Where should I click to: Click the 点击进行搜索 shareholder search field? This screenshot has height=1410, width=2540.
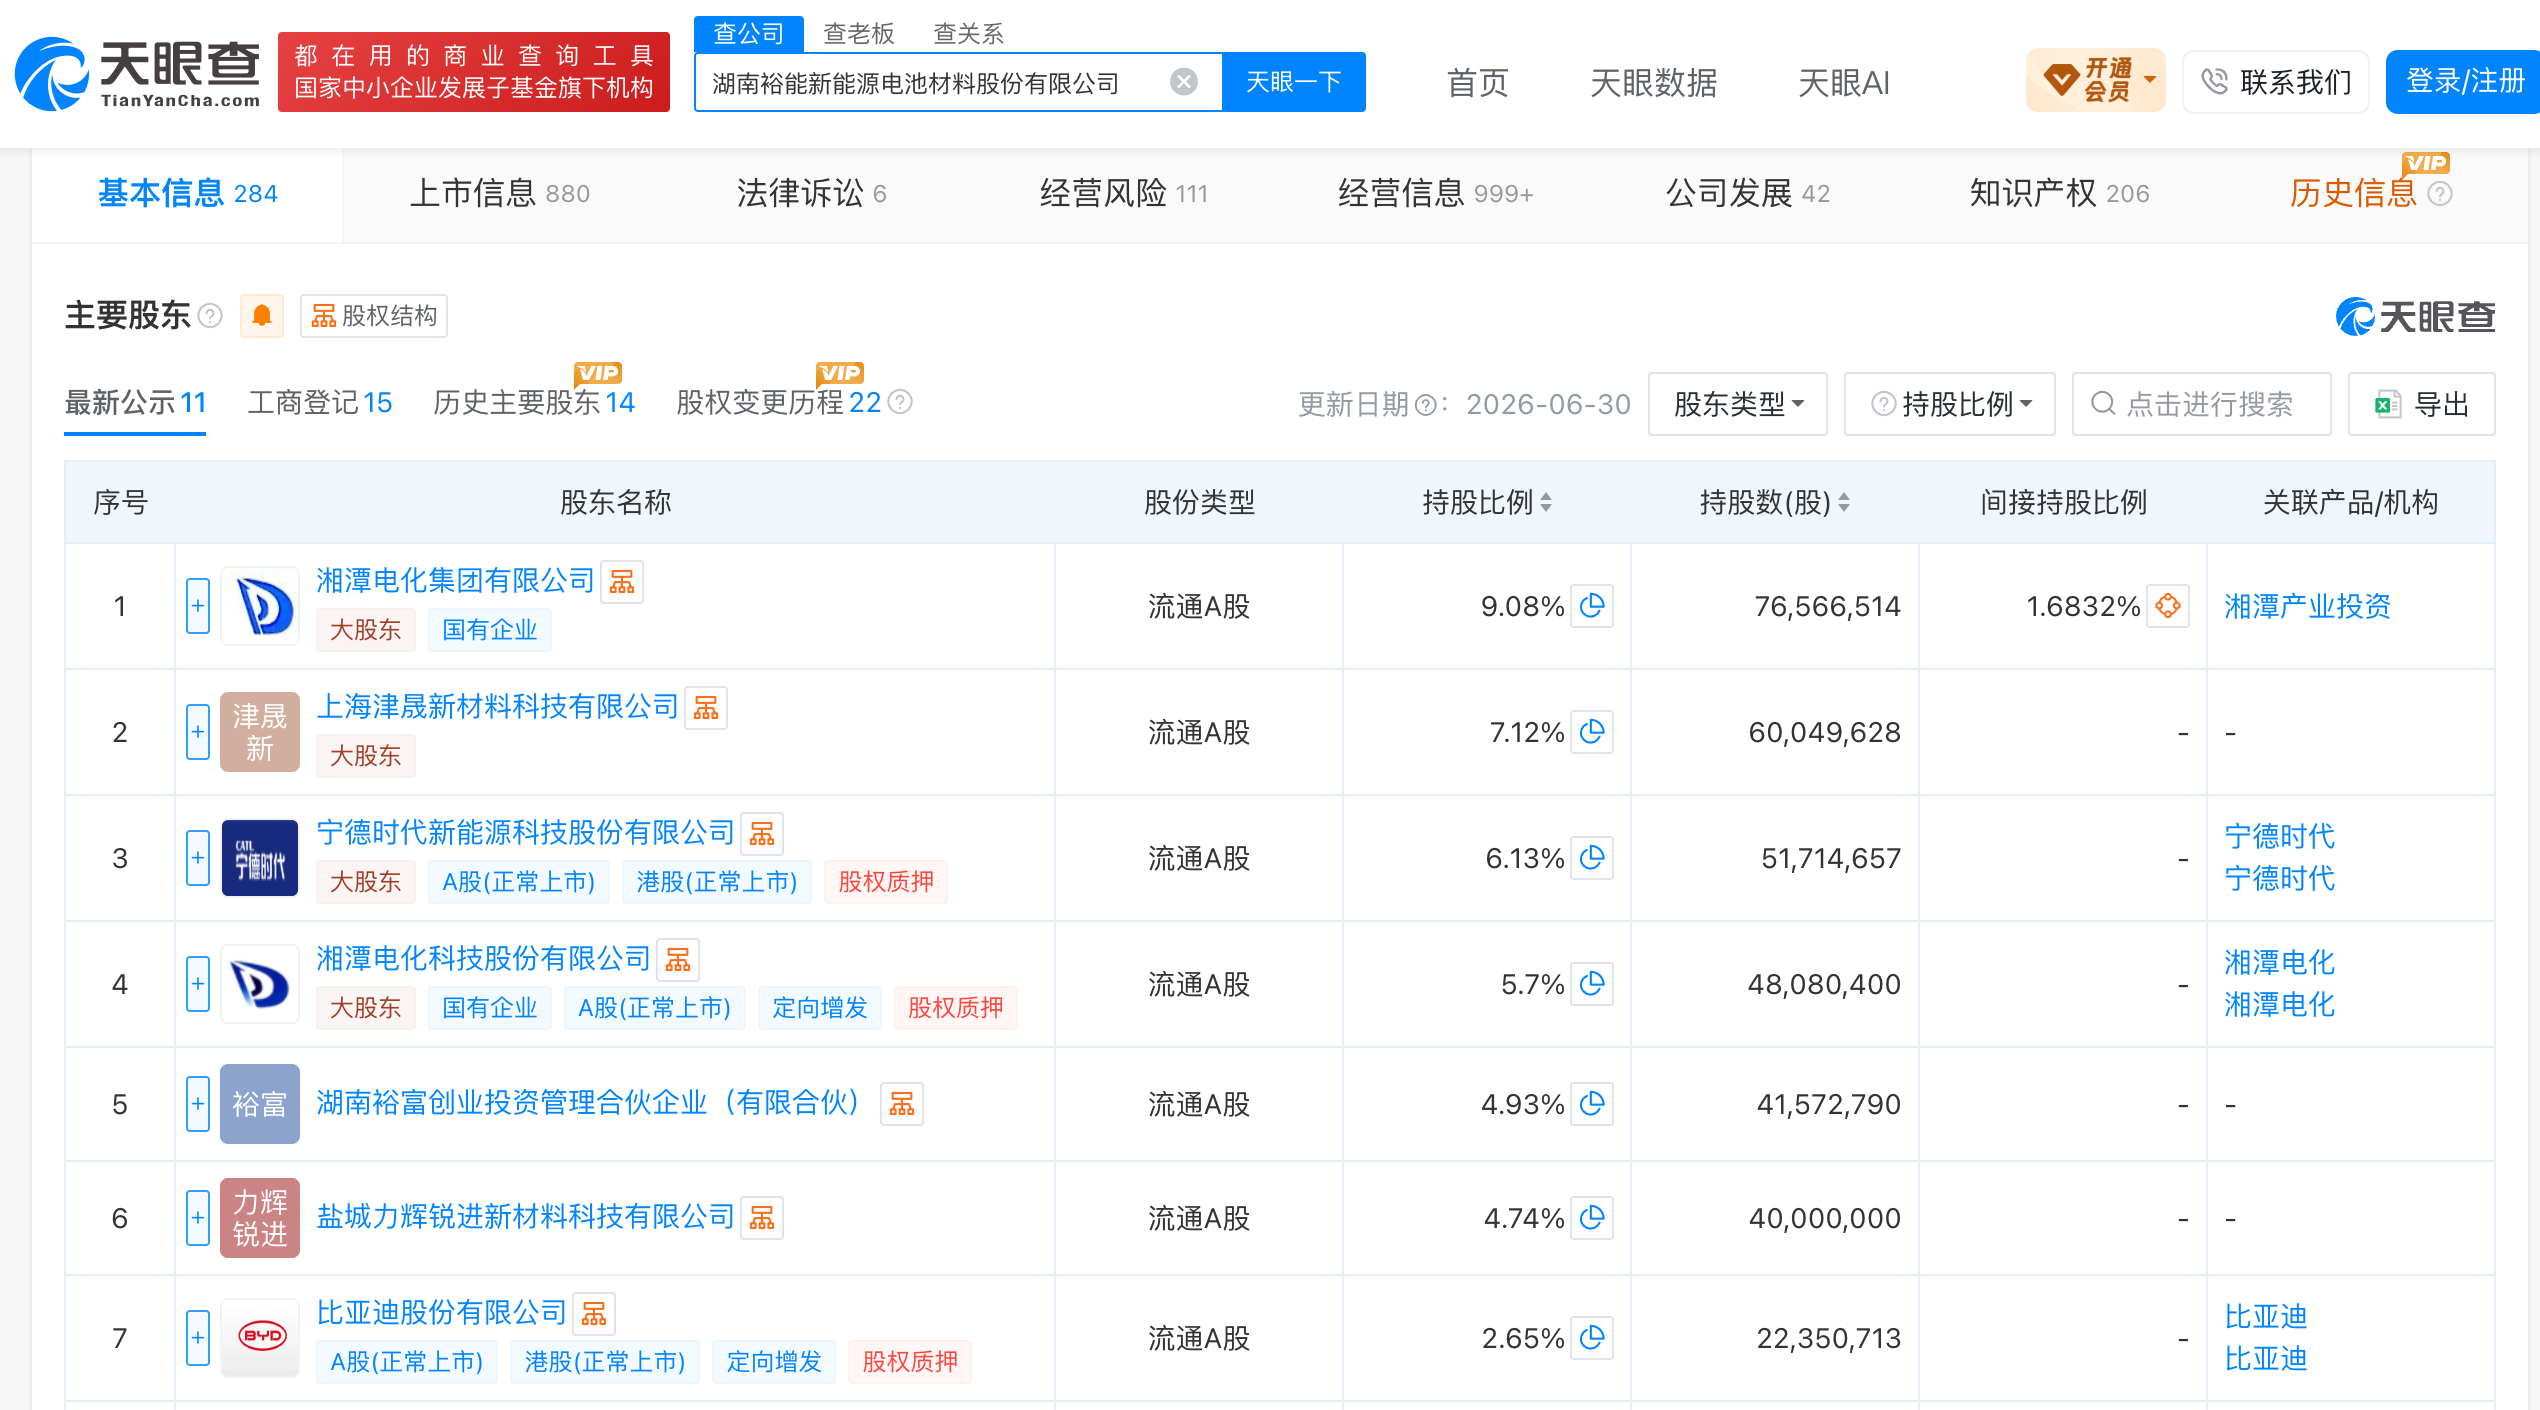tap(2202, 404)
